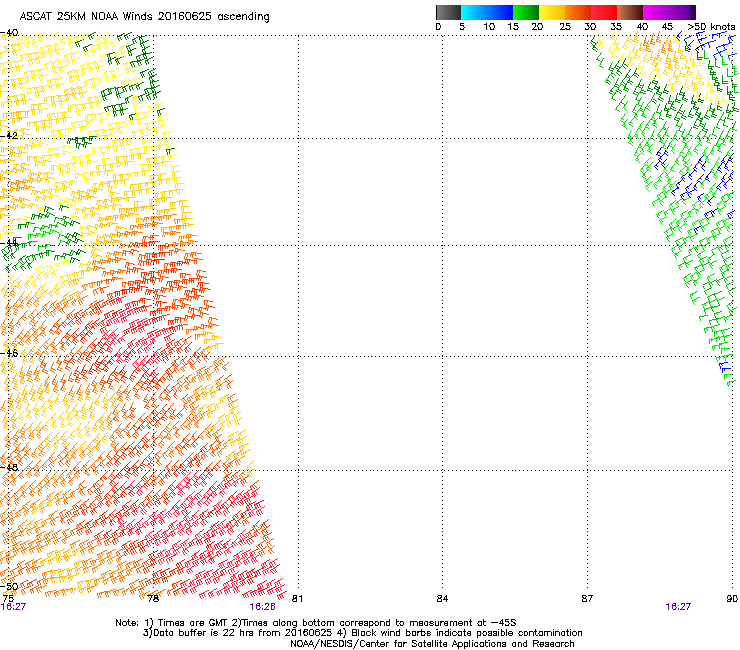Select the orange 25-30 knots legend segment
Image resolution: width=740 pixels, height=650 pixels.
578,12
